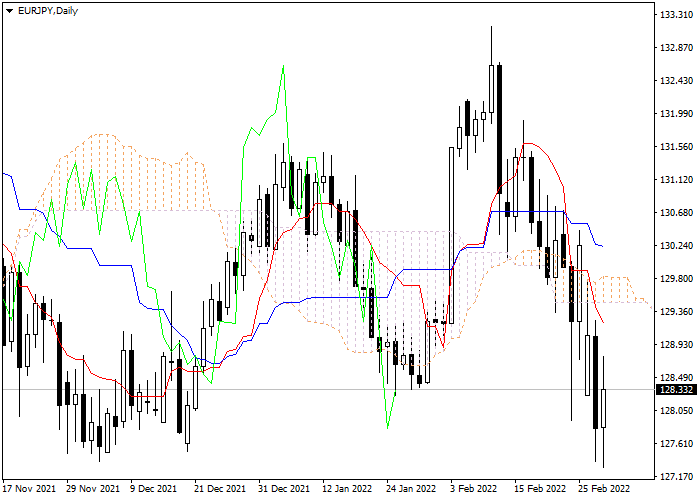Select the 129.800 price axis value
The image size is (700, 500).
tap(676, 279)
